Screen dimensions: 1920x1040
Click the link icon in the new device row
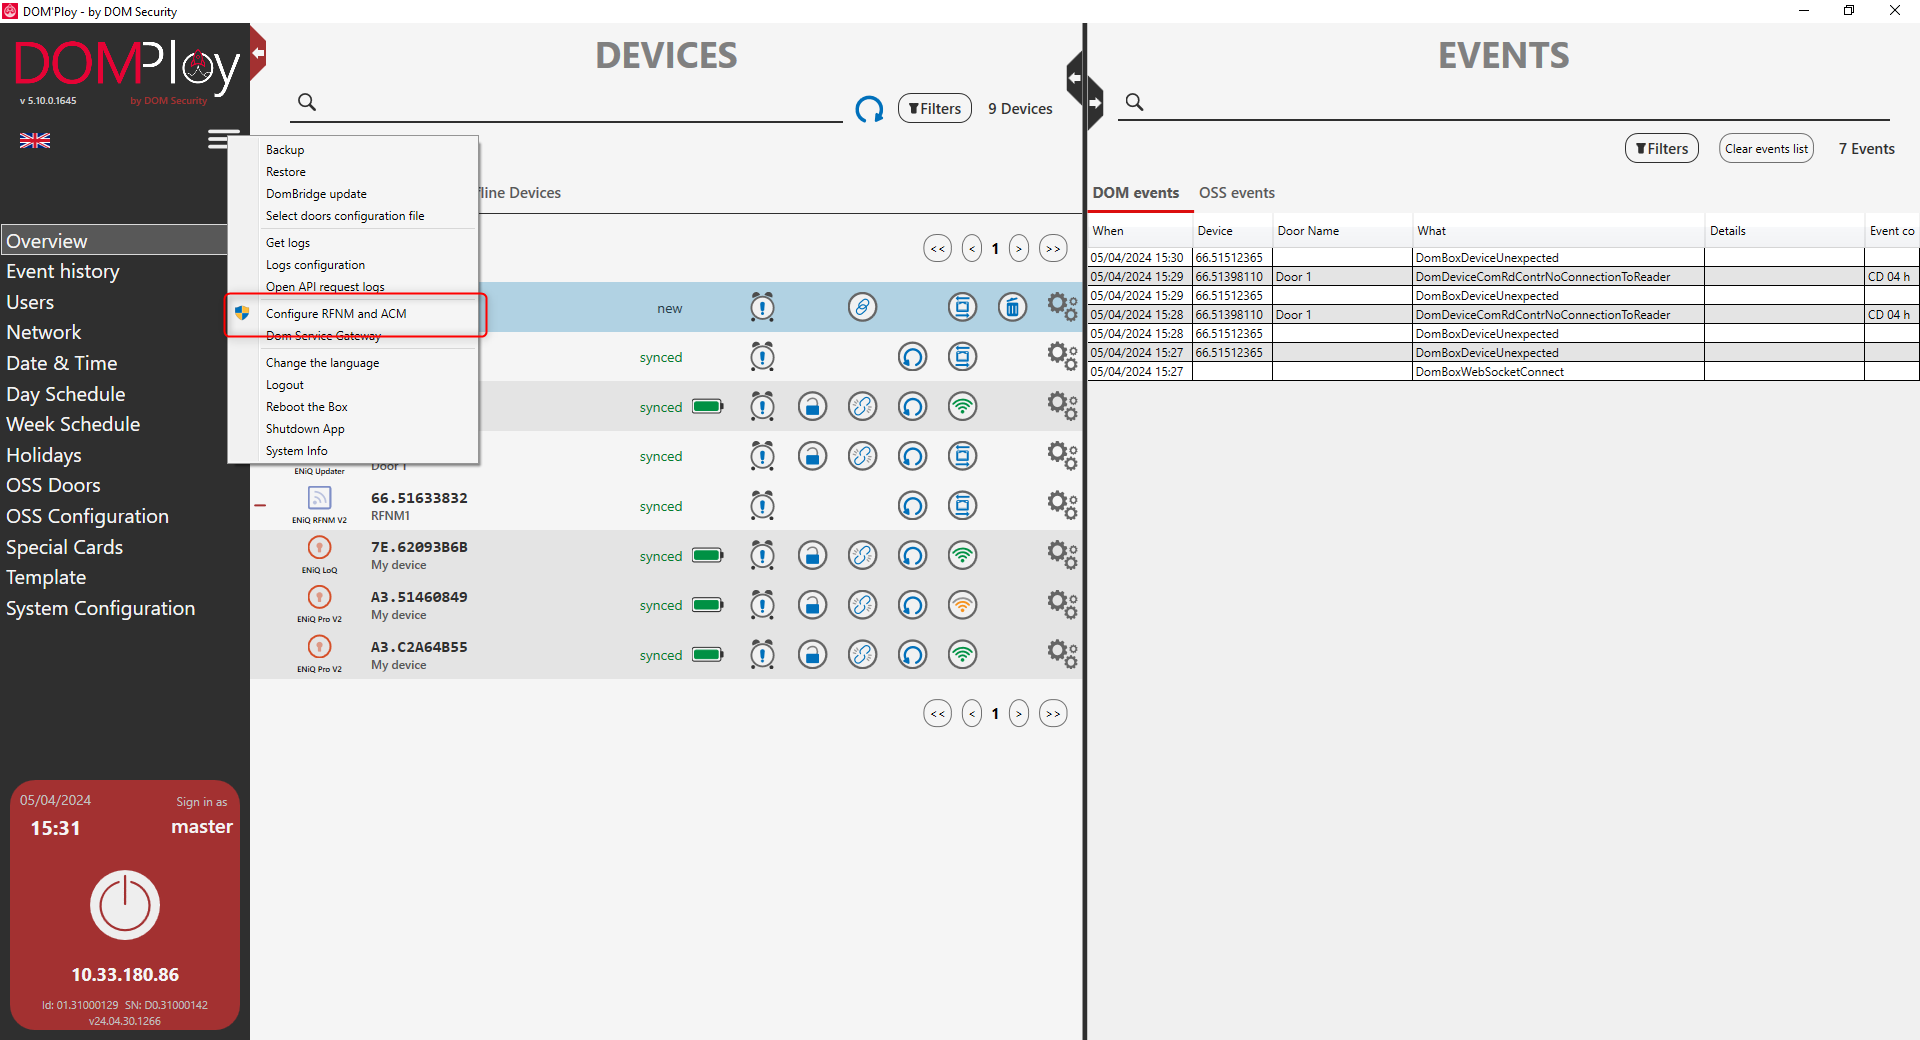click(862, 307)
